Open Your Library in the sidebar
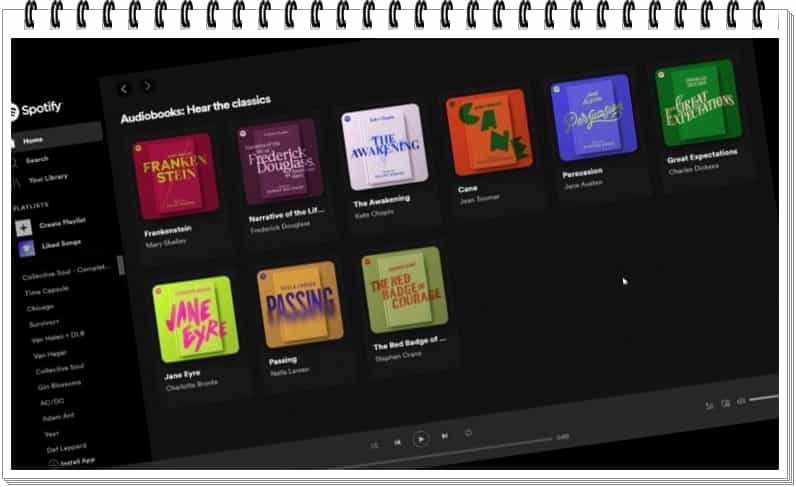This screenshot has width=796, height=487. pyautogui.click(x=48, y=178)
